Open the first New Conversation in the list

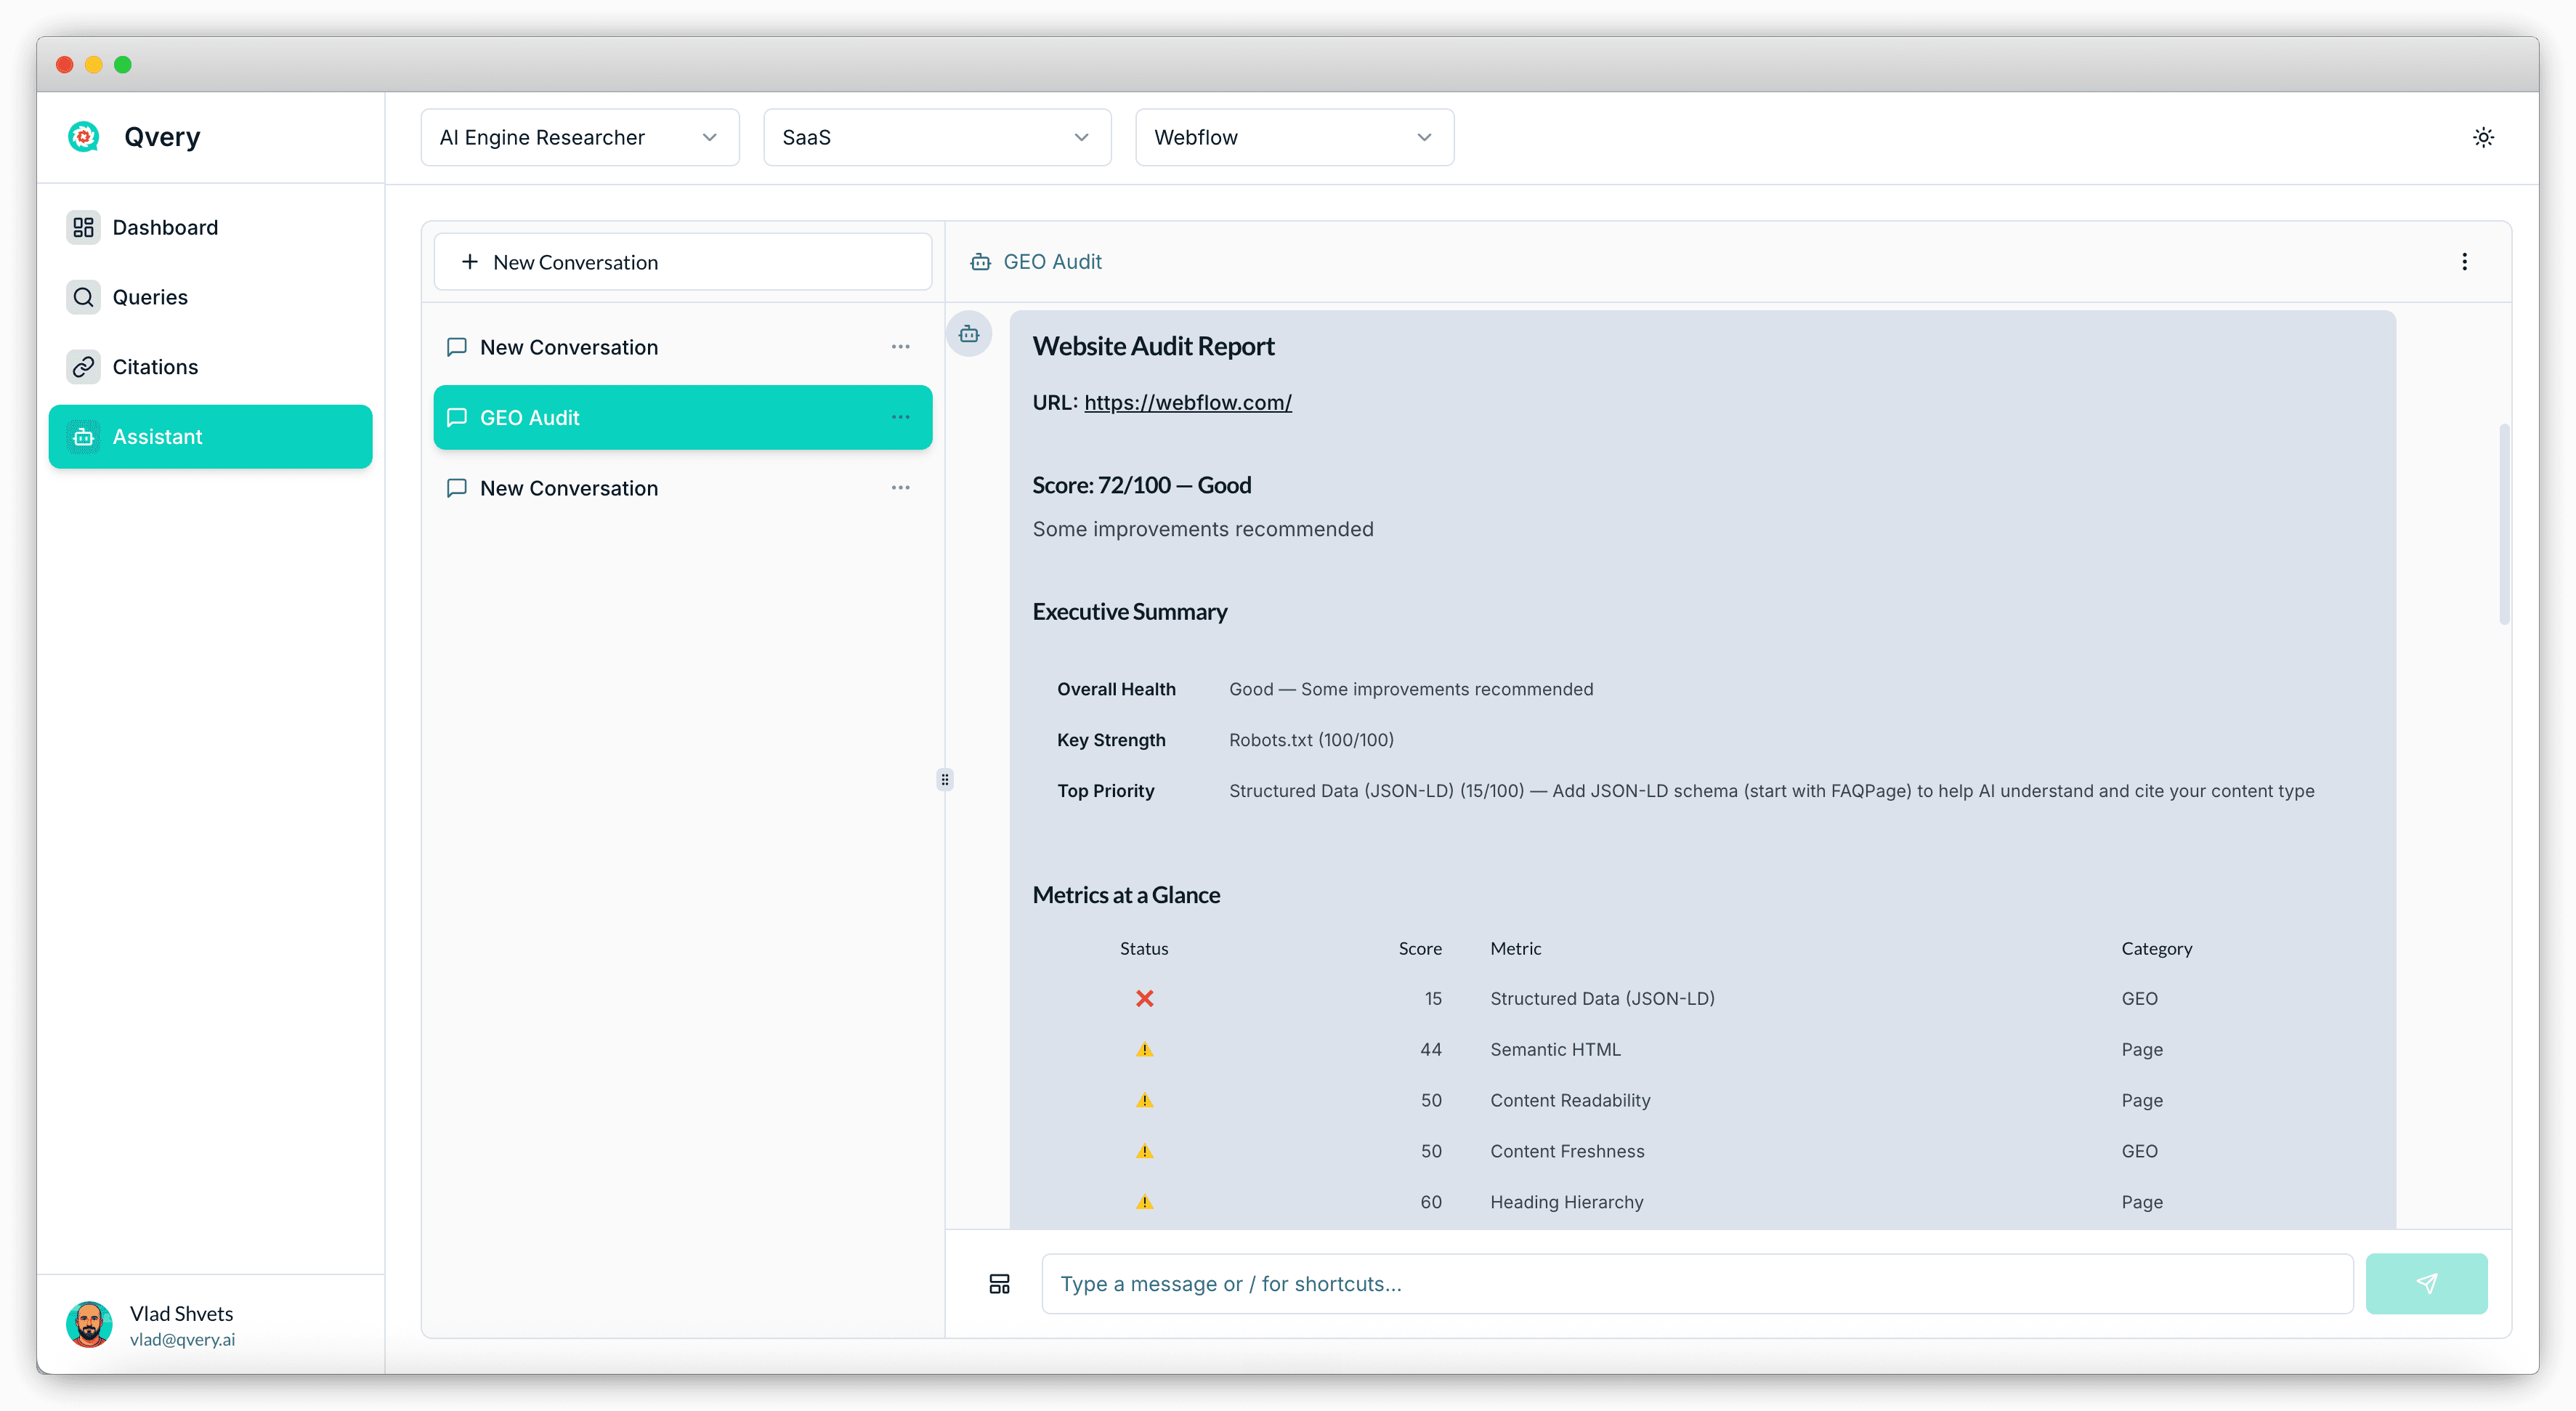(683, 347)
